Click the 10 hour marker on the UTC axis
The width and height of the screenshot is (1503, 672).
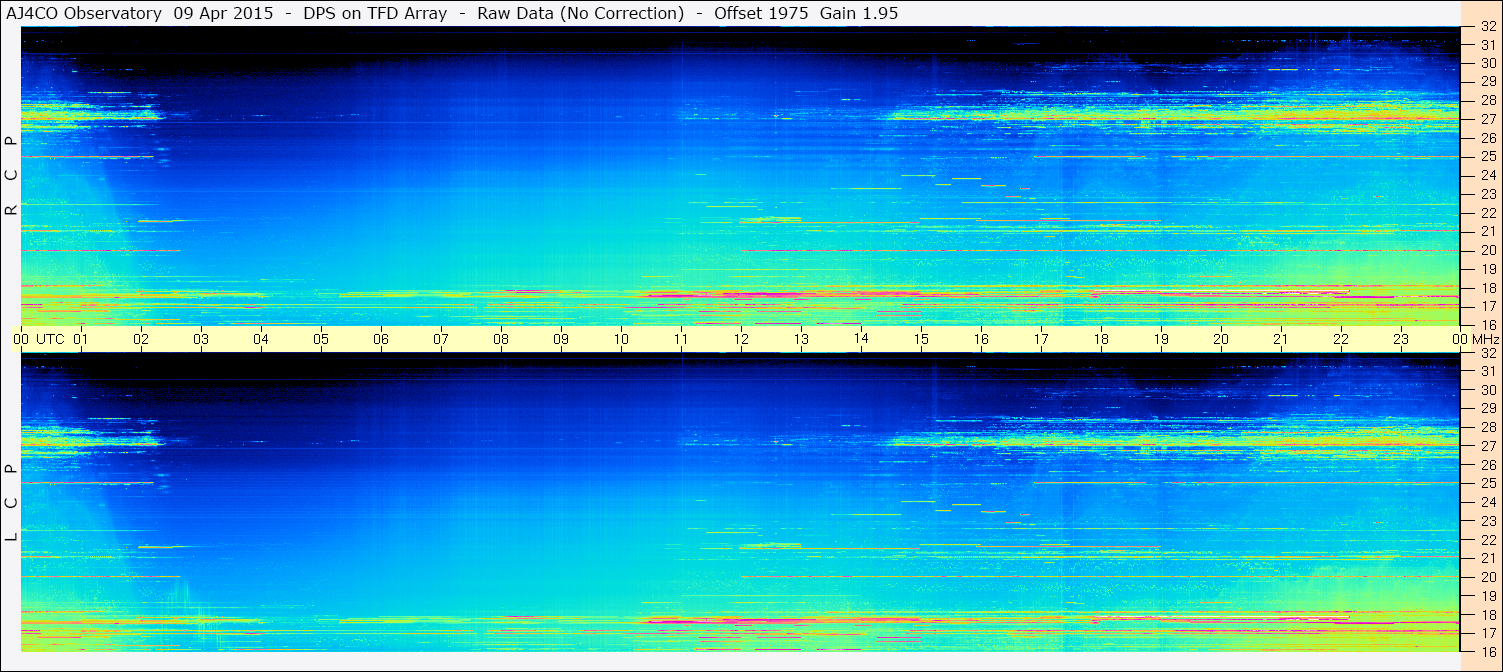tap(621, 339)
